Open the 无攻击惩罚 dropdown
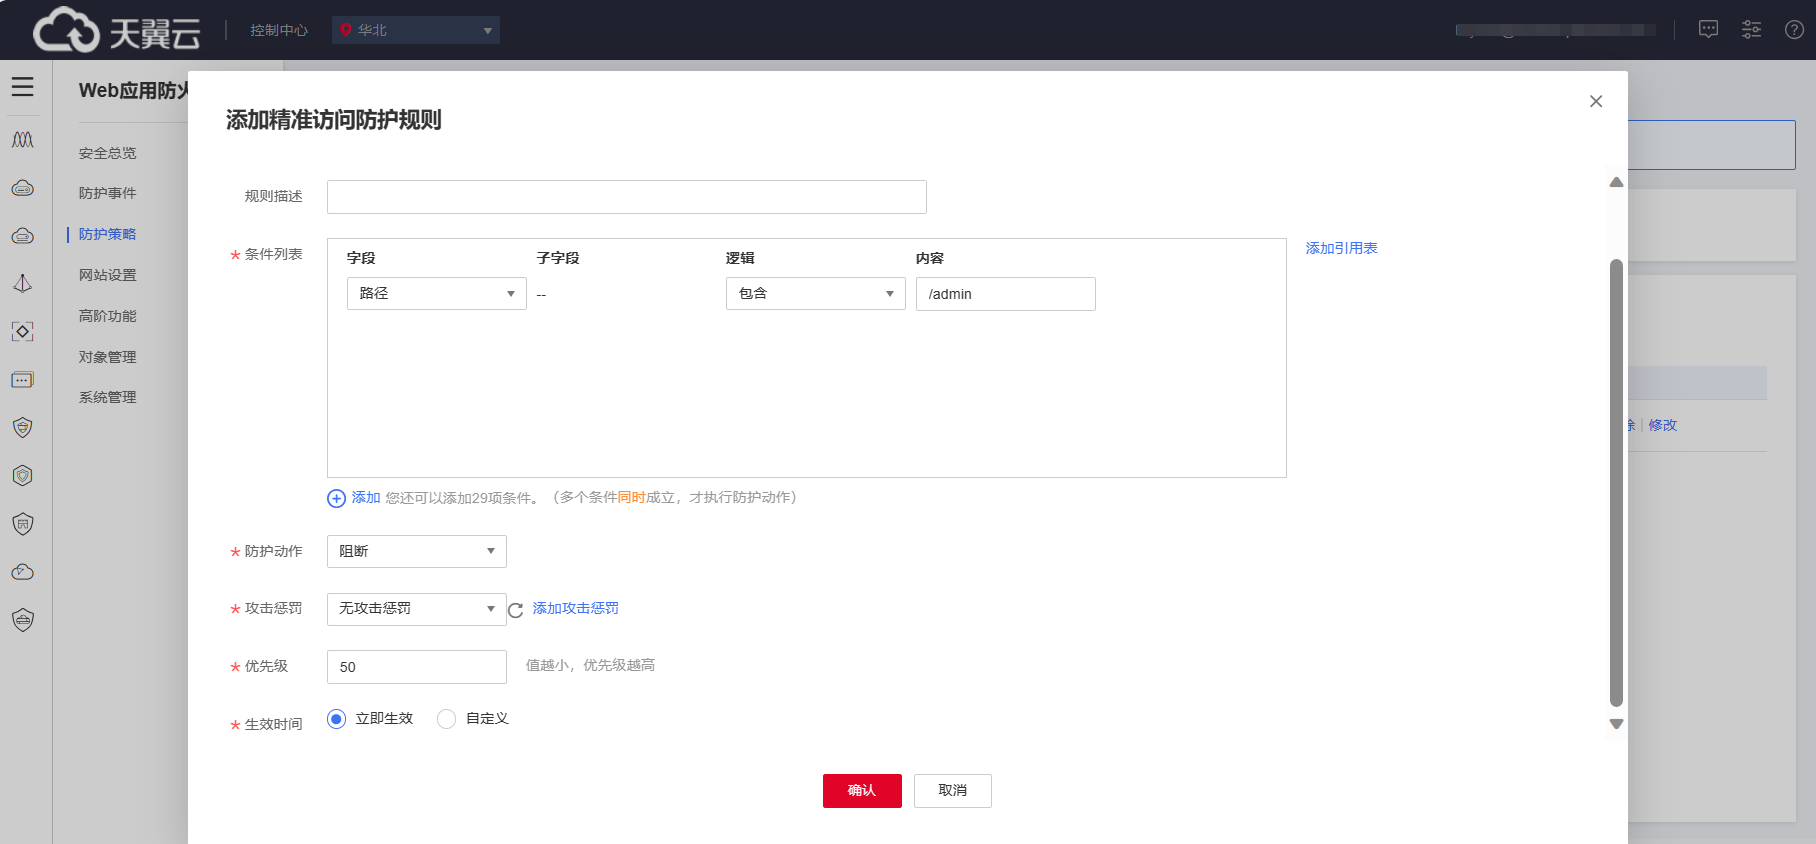Screen dimensions: 1816x844 pos(416,609)
